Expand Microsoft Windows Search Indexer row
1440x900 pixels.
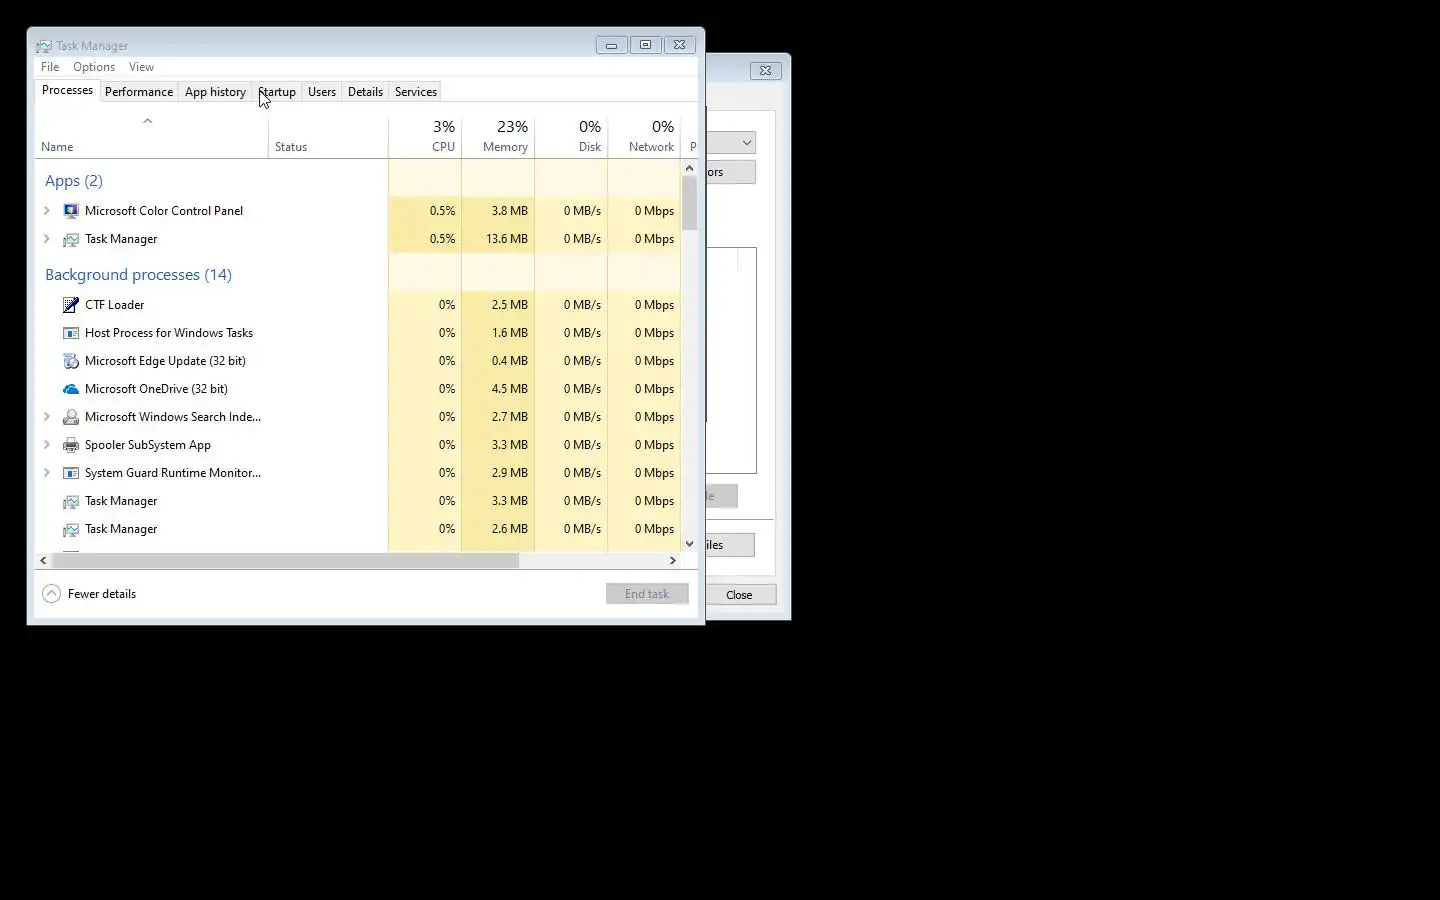(x=47, y=417)
